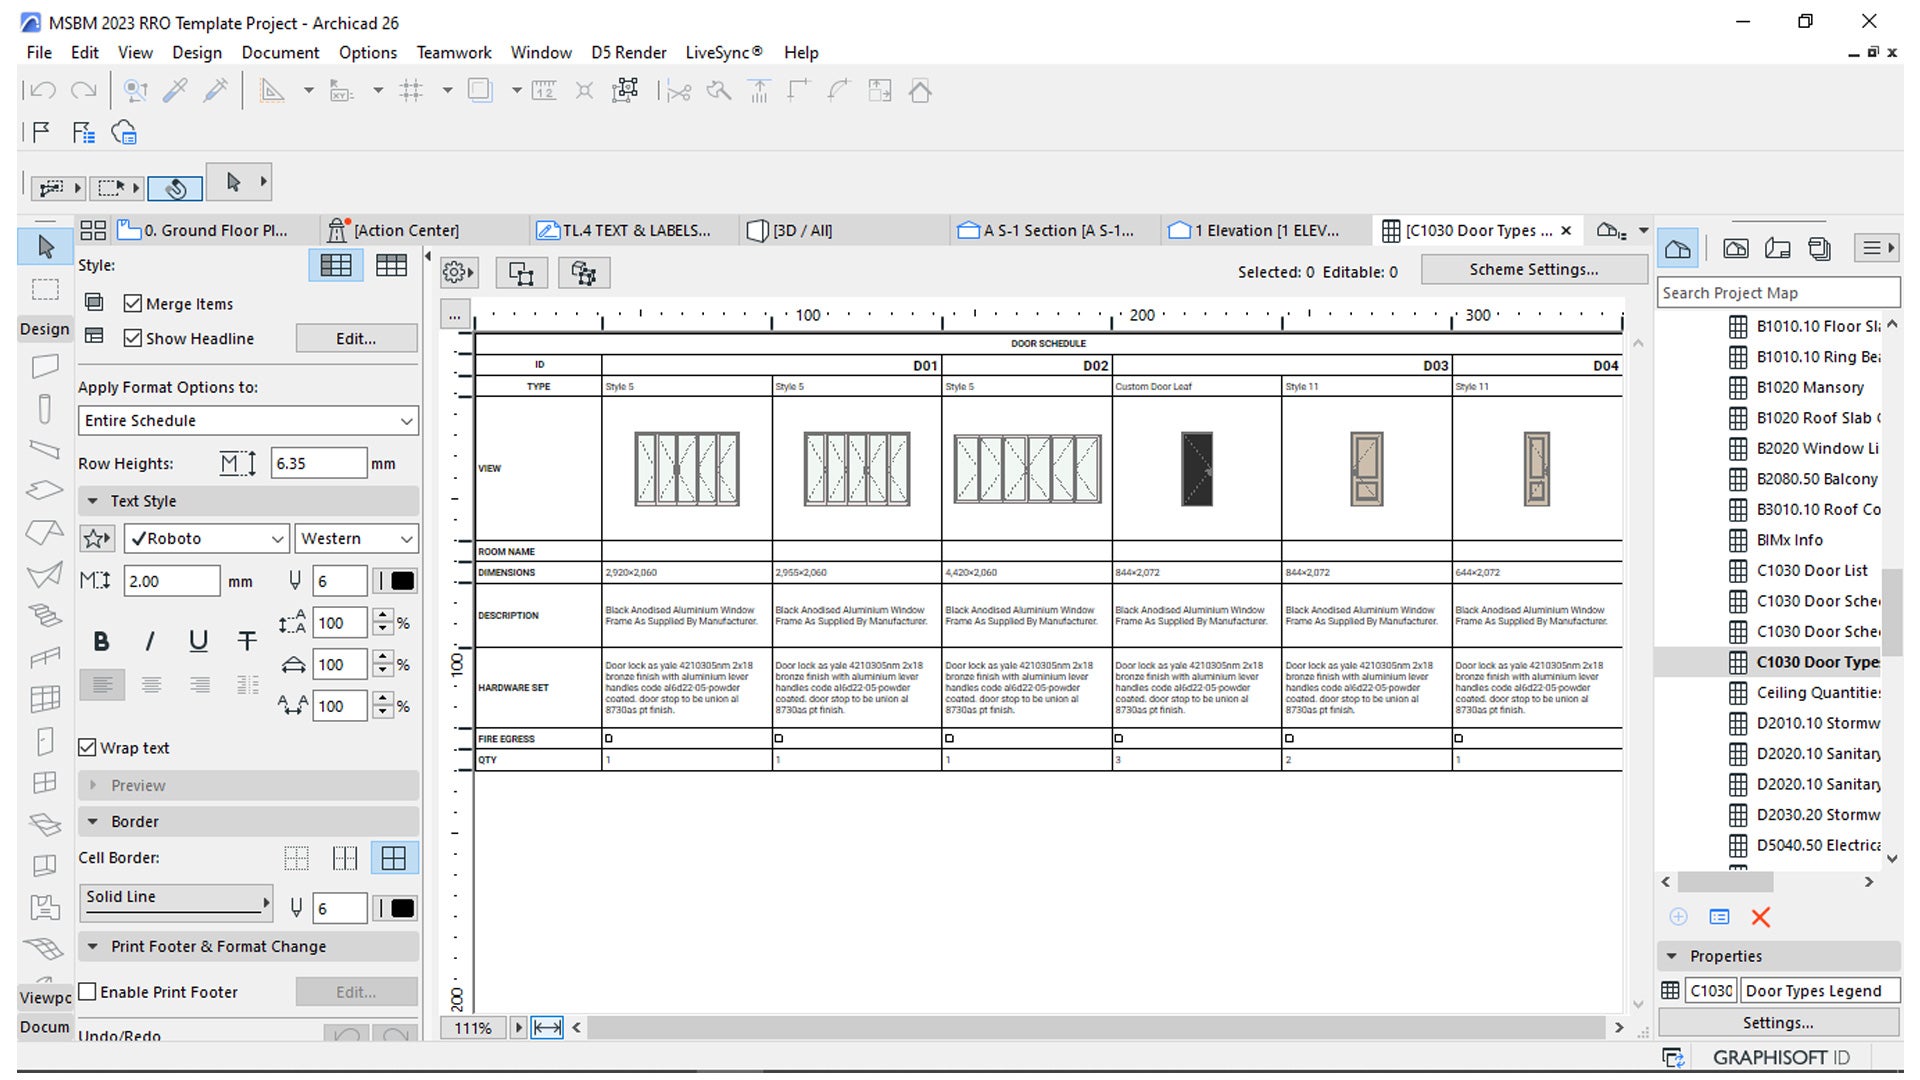Click the schedule settings gear icon
Image resolution: width=1920 pixels, height=1080 pixels.
(x=453, y=271)
